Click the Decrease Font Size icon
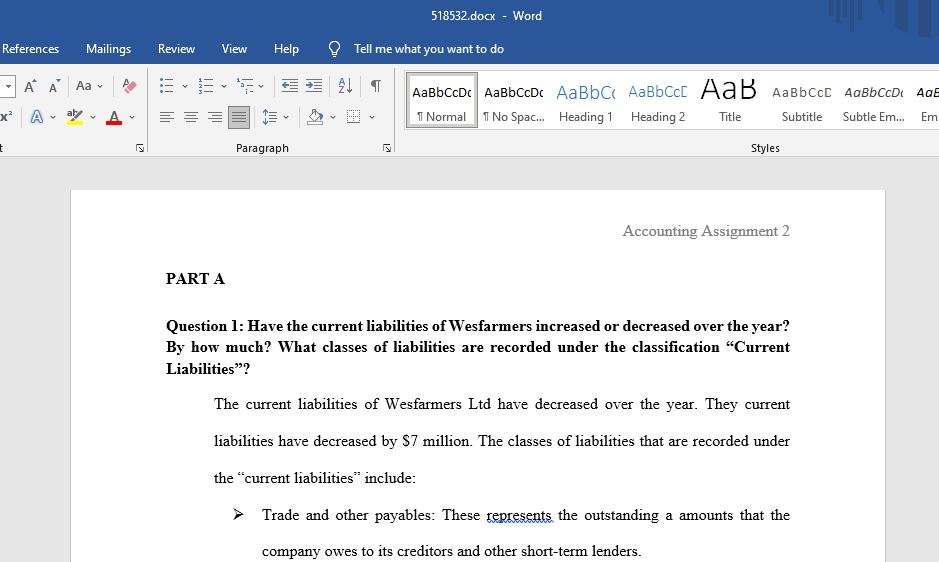939x562 pixels. tap(54, 86)
